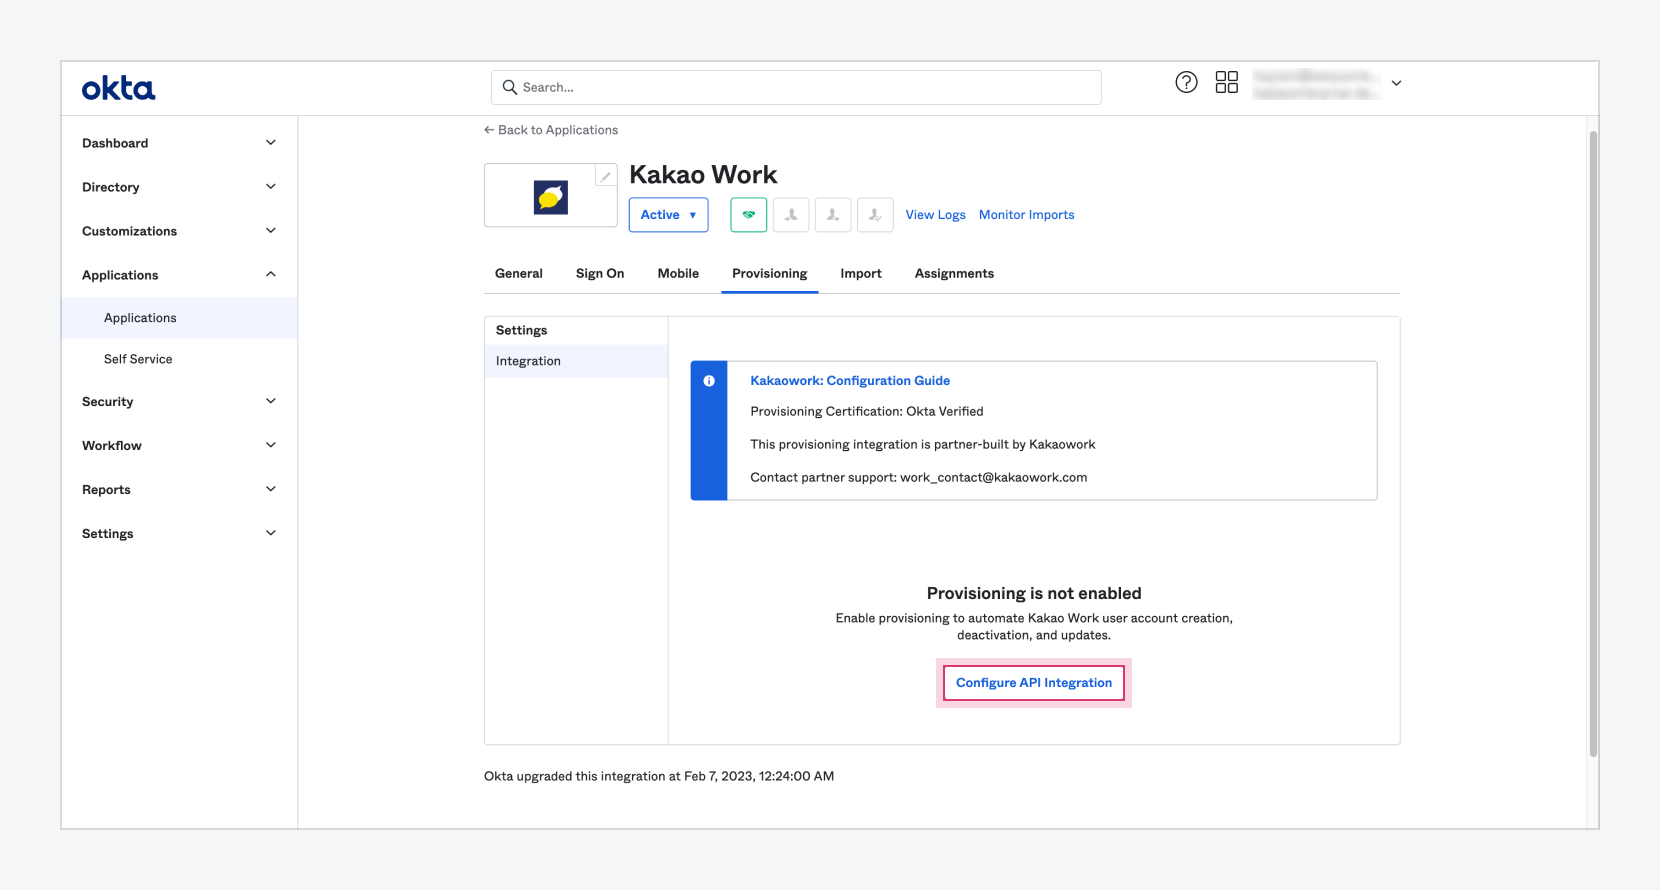Screen dimensions: 1660x890
Task: Click Configure API Integration button
Action: [1034, 683]
